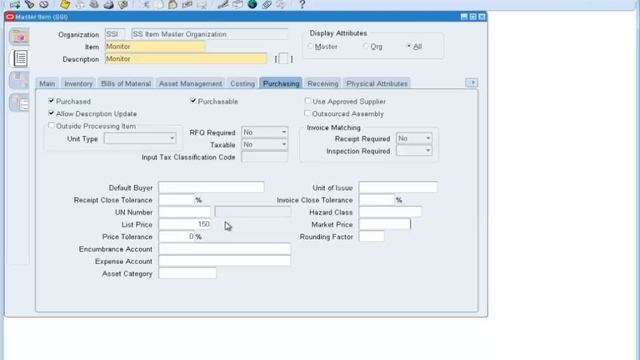Open Window Help question mark icon
Image resolution: width=640 pixels, height=360 pixels.
302,4
